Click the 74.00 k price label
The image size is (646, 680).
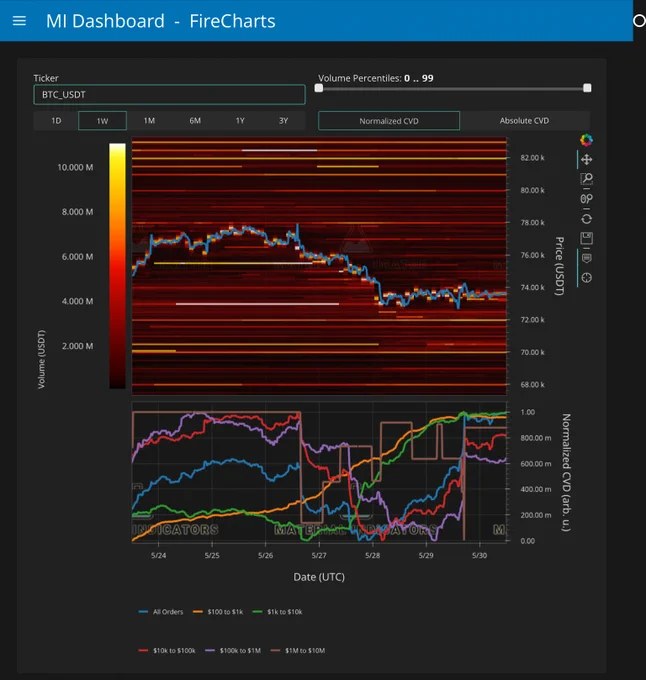coord(532,288)
